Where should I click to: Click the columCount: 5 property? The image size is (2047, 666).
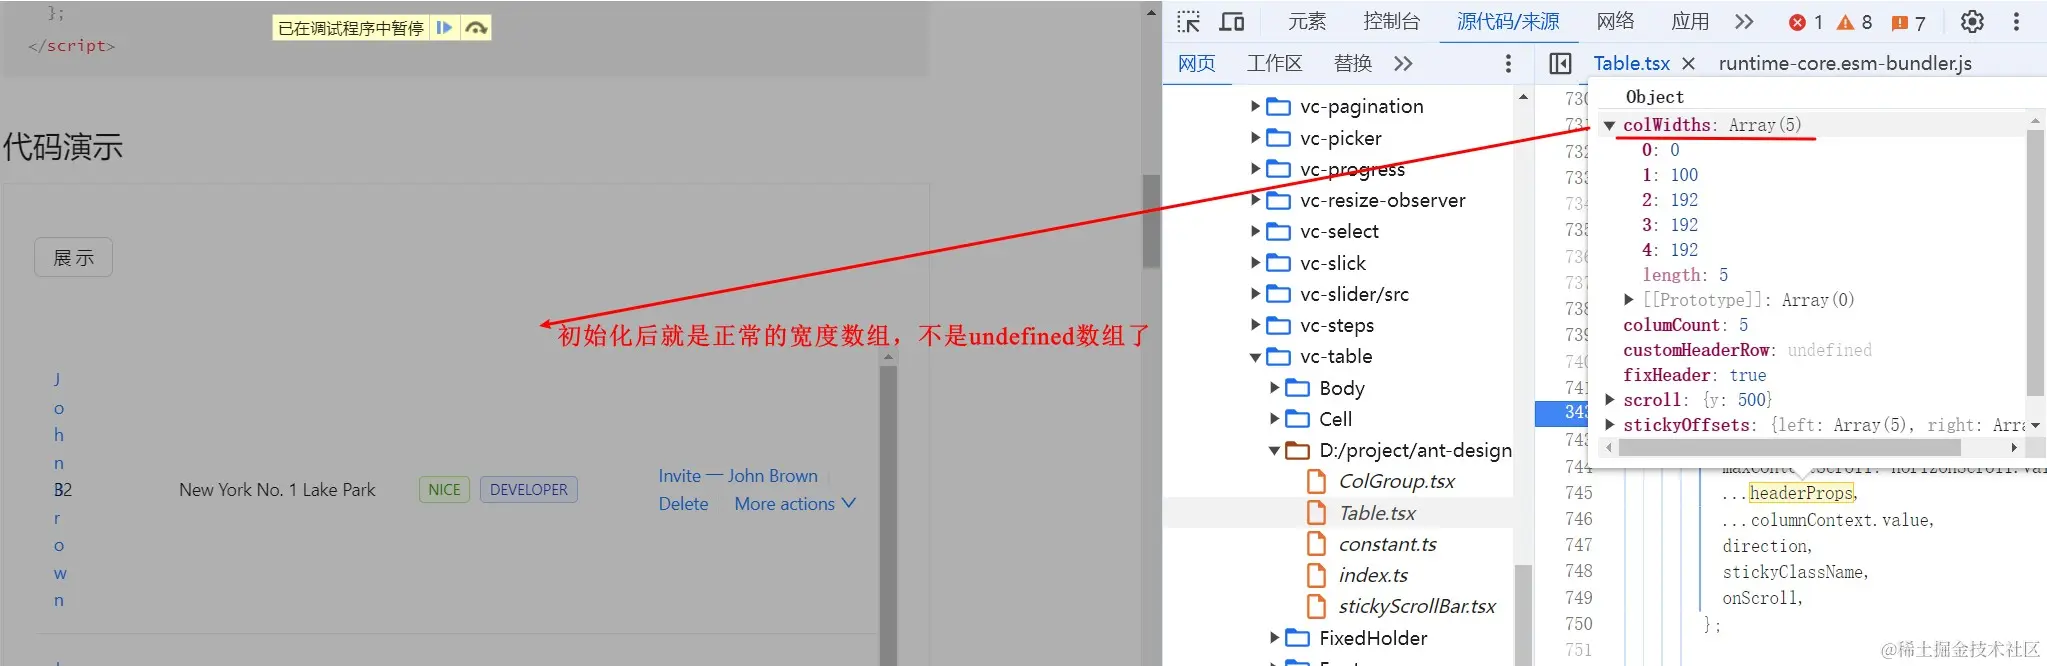[x=1685, y=325]
